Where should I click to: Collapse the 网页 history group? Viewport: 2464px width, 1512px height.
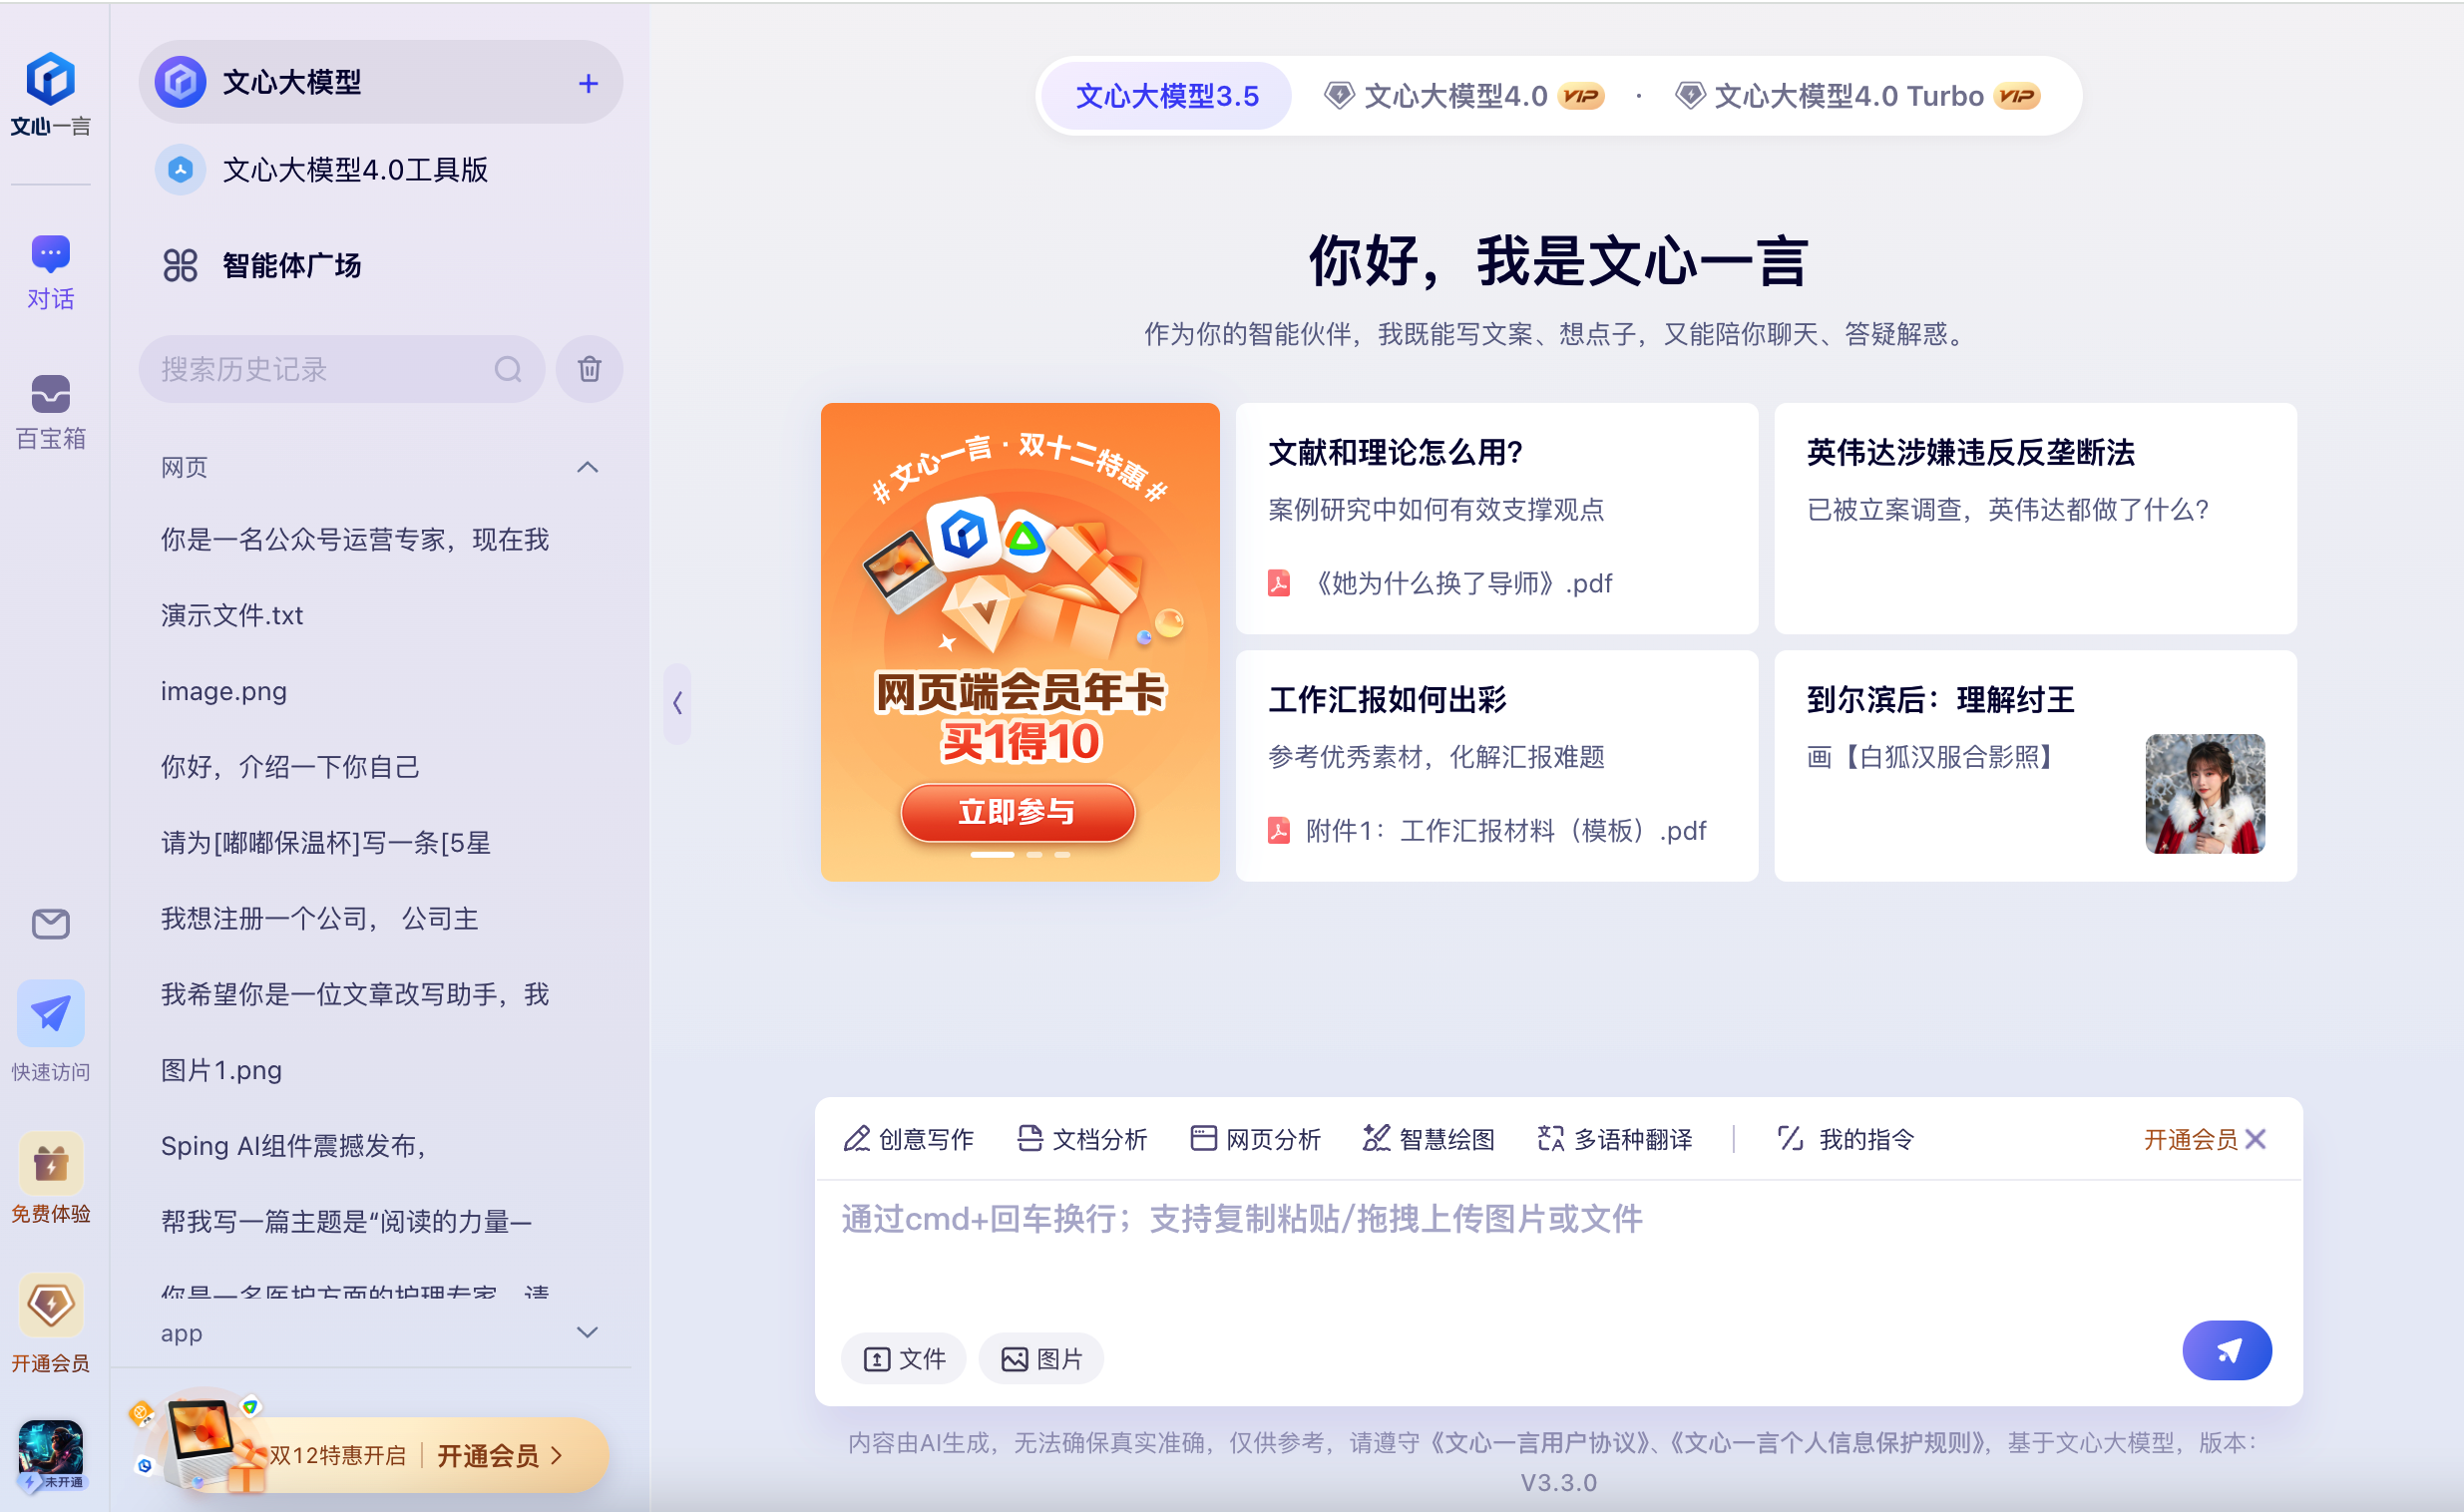[587, 467]
